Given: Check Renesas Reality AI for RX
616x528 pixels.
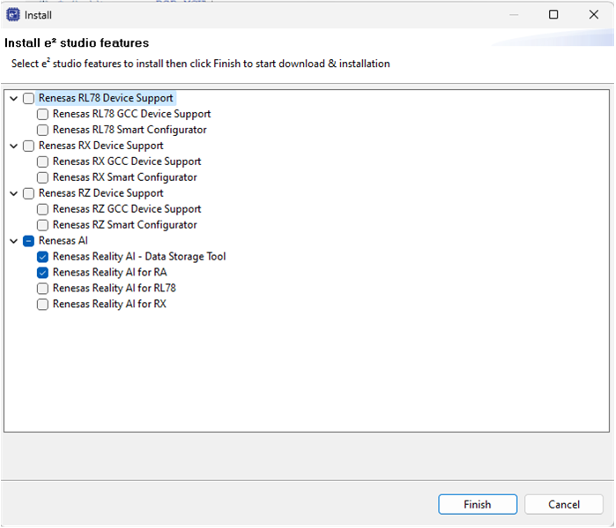Looking at the screenshot, I should [x=43, y=304].
